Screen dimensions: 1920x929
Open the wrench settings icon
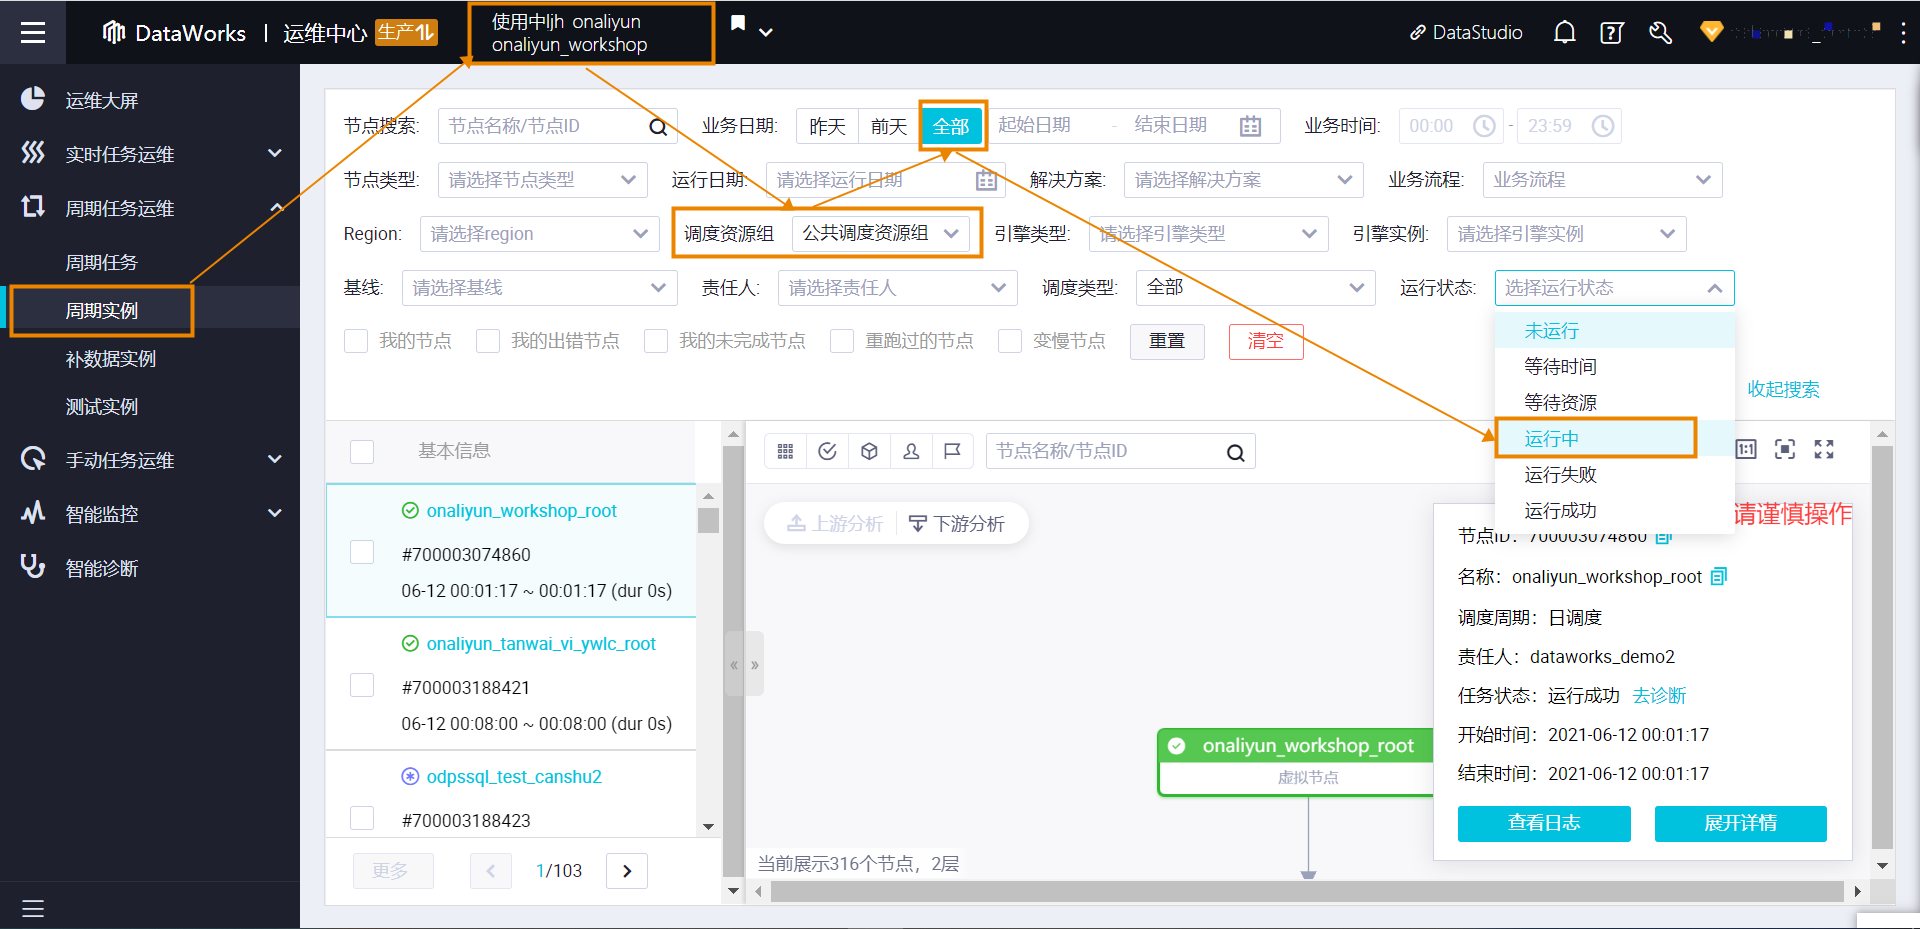click(x=1660, y=33)
